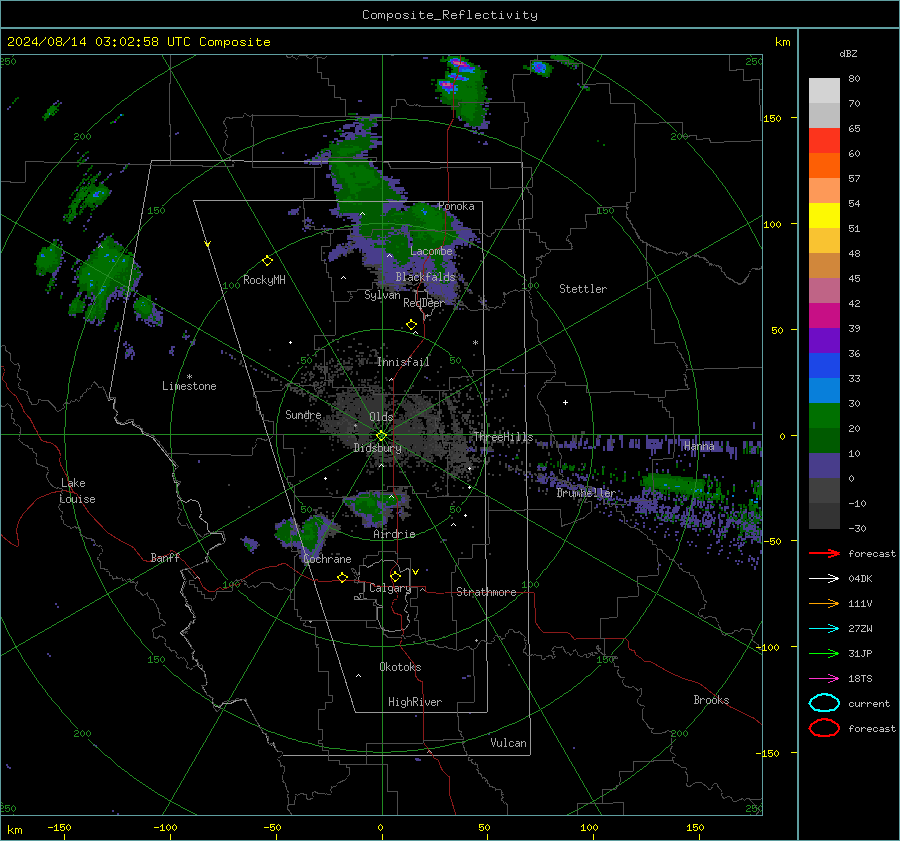Click the Blackfalds town label

(x=425, y=277)
